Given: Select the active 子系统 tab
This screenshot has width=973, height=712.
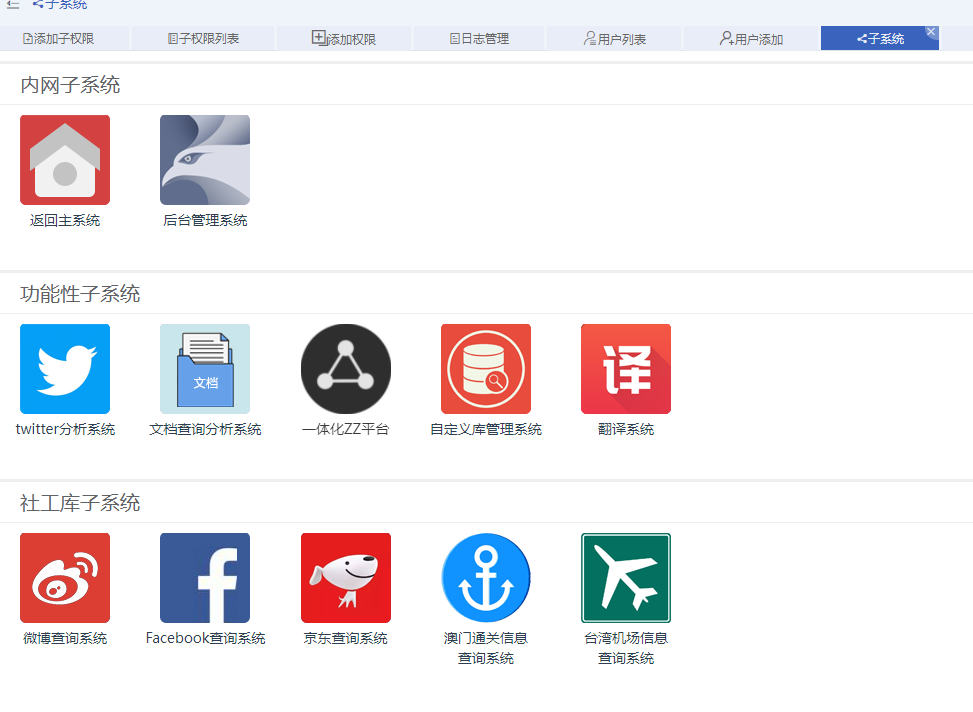Looking at the screenshot, I should click(879, 38).
